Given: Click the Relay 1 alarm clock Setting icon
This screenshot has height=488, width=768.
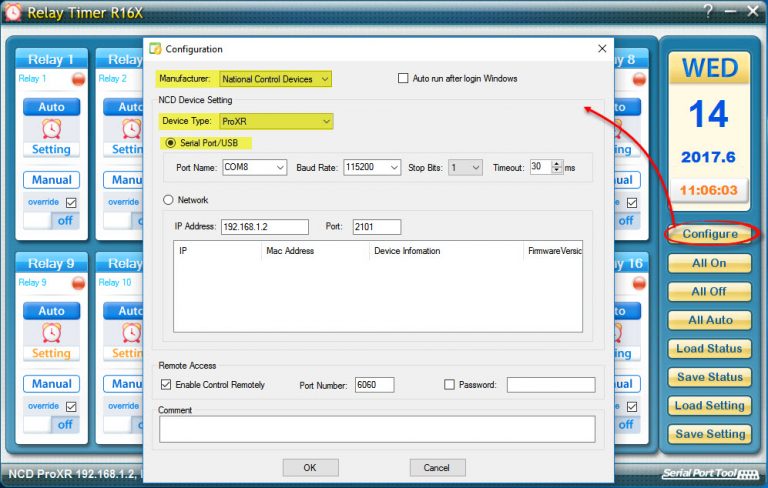Looking at the screenshot, I should [x=51, y=128].
